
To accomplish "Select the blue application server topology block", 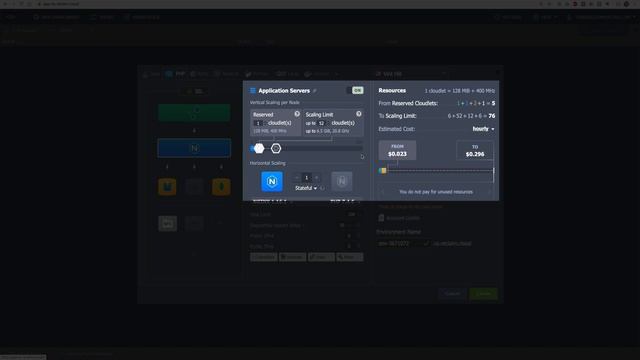I will click(194, 148).
